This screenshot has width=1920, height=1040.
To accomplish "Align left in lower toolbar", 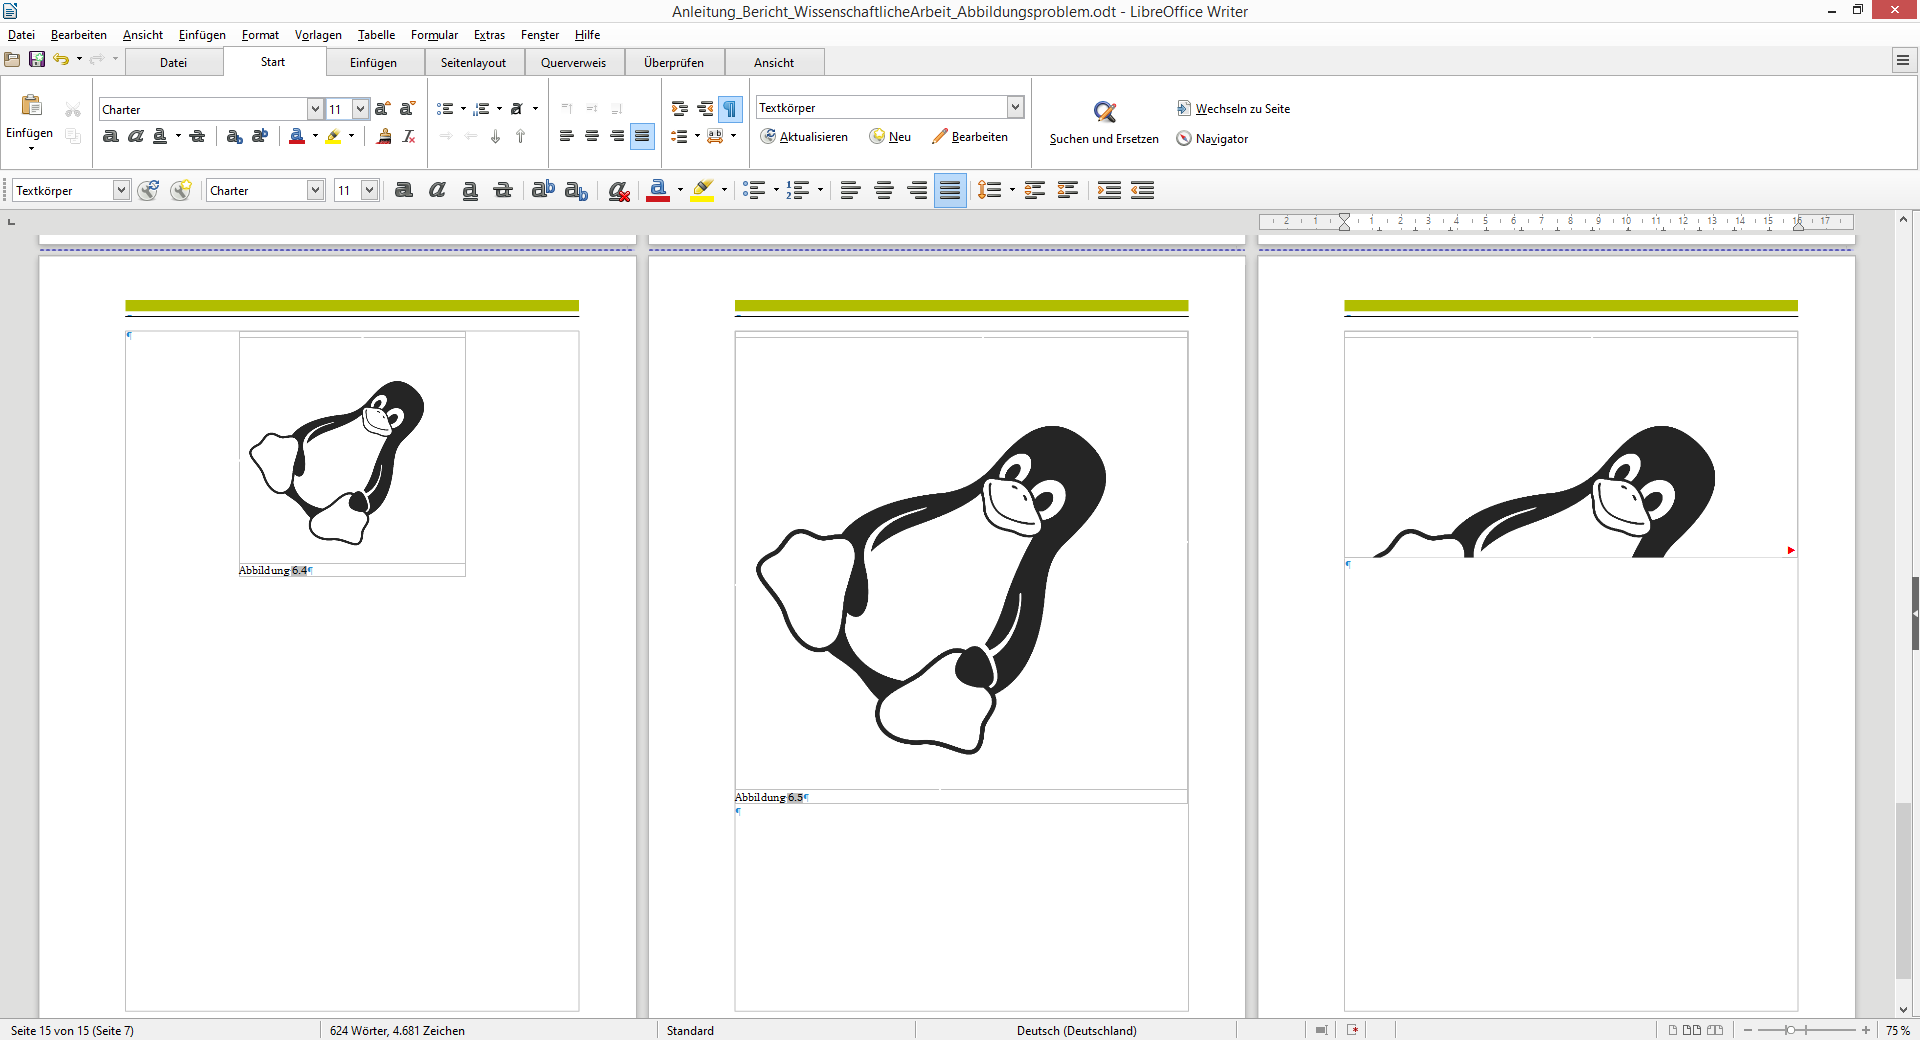I will [850, 190].
